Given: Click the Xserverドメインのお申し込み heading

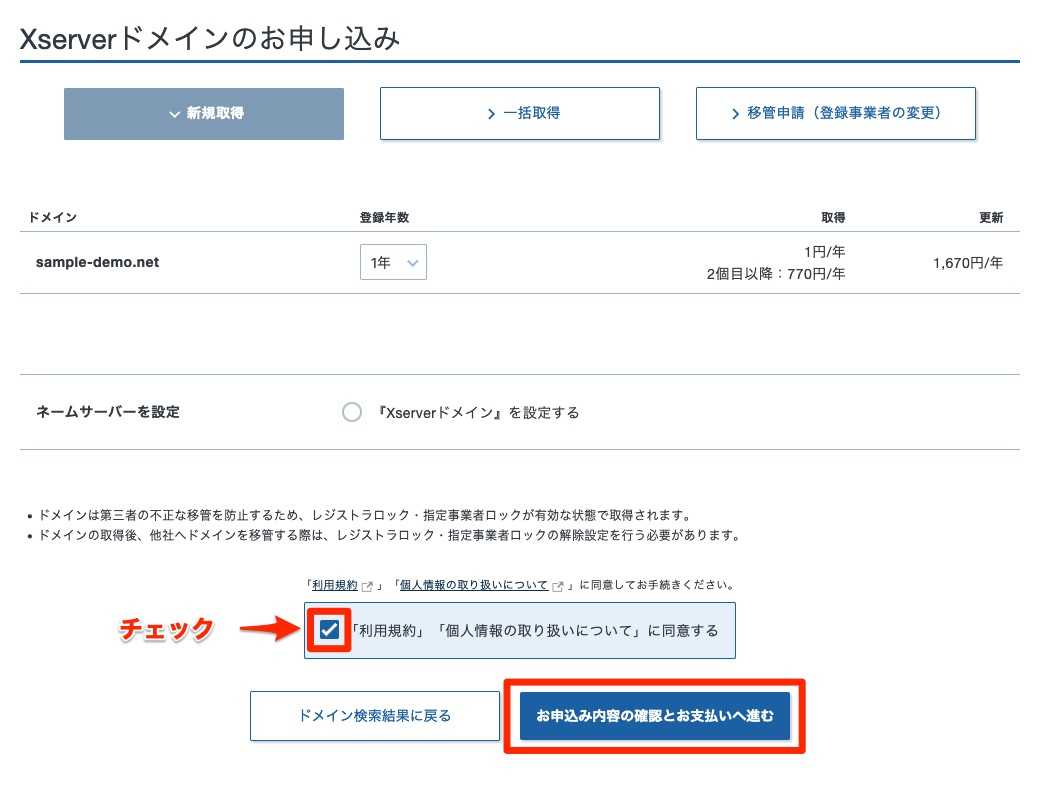Looking at the screenshot, I should point(210,39).
